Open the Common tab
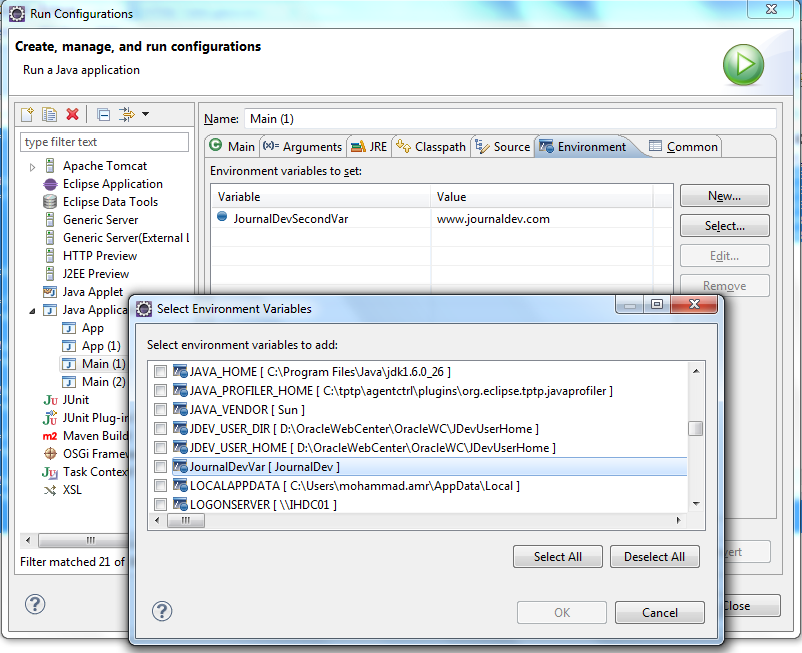 tap(683, 147)
